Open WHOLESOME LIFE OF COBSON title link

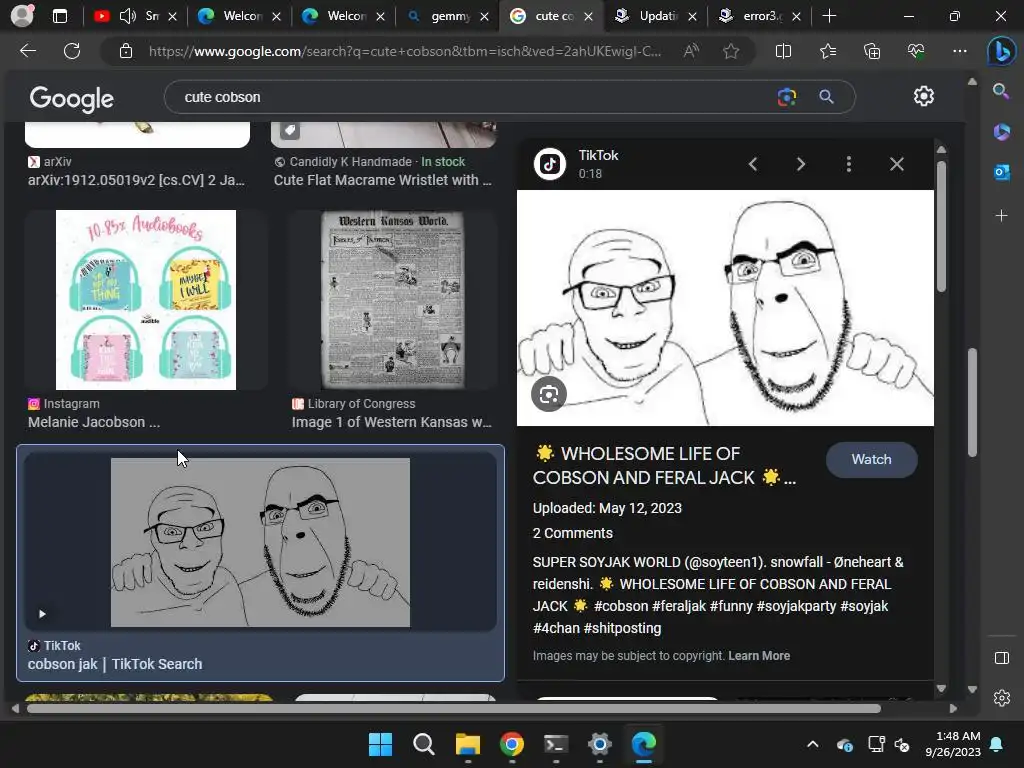[664, 465]
